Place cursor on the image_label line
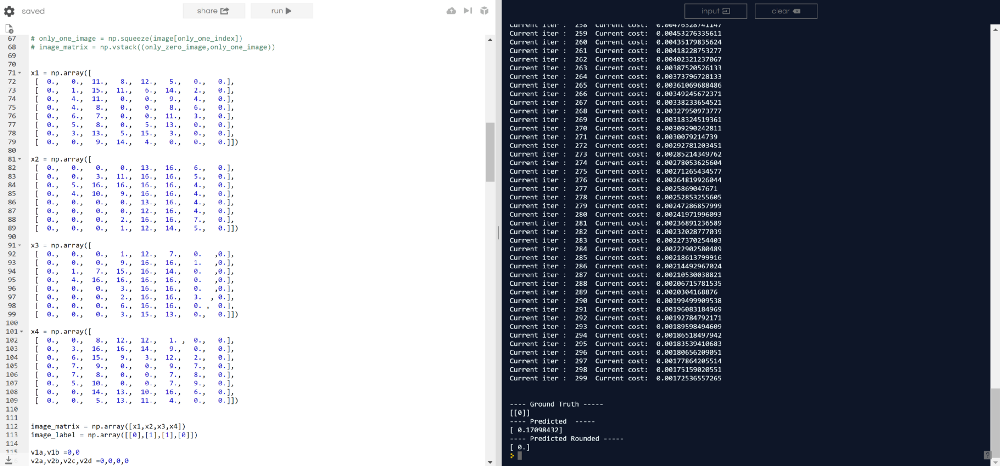Image resolution: width=1000 pixels, height=466 pixels. [x=115, y=435]
